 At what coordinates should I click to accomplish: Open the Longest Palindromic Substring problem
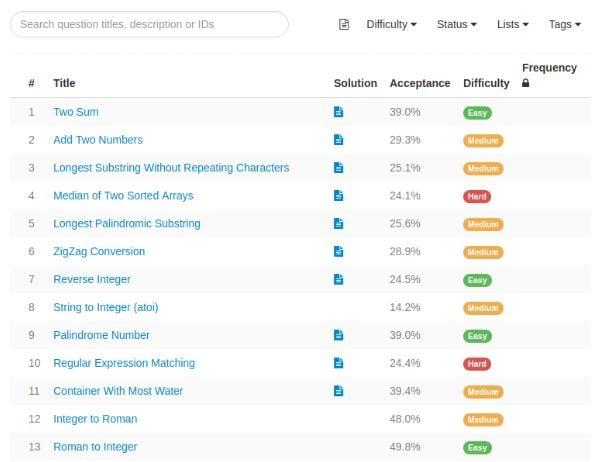[127, 224]
